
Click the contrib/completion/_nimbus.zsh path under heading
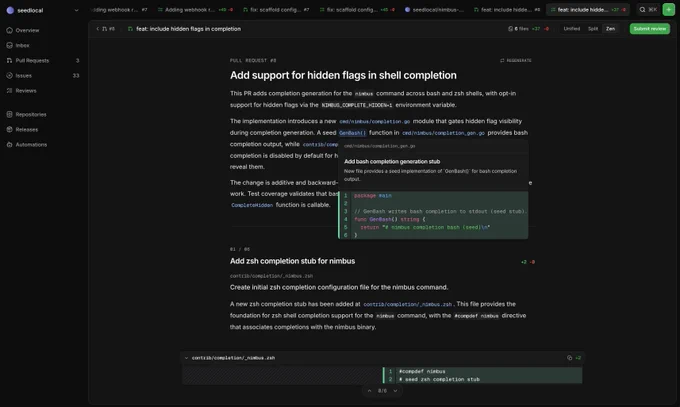click(271, 276)
